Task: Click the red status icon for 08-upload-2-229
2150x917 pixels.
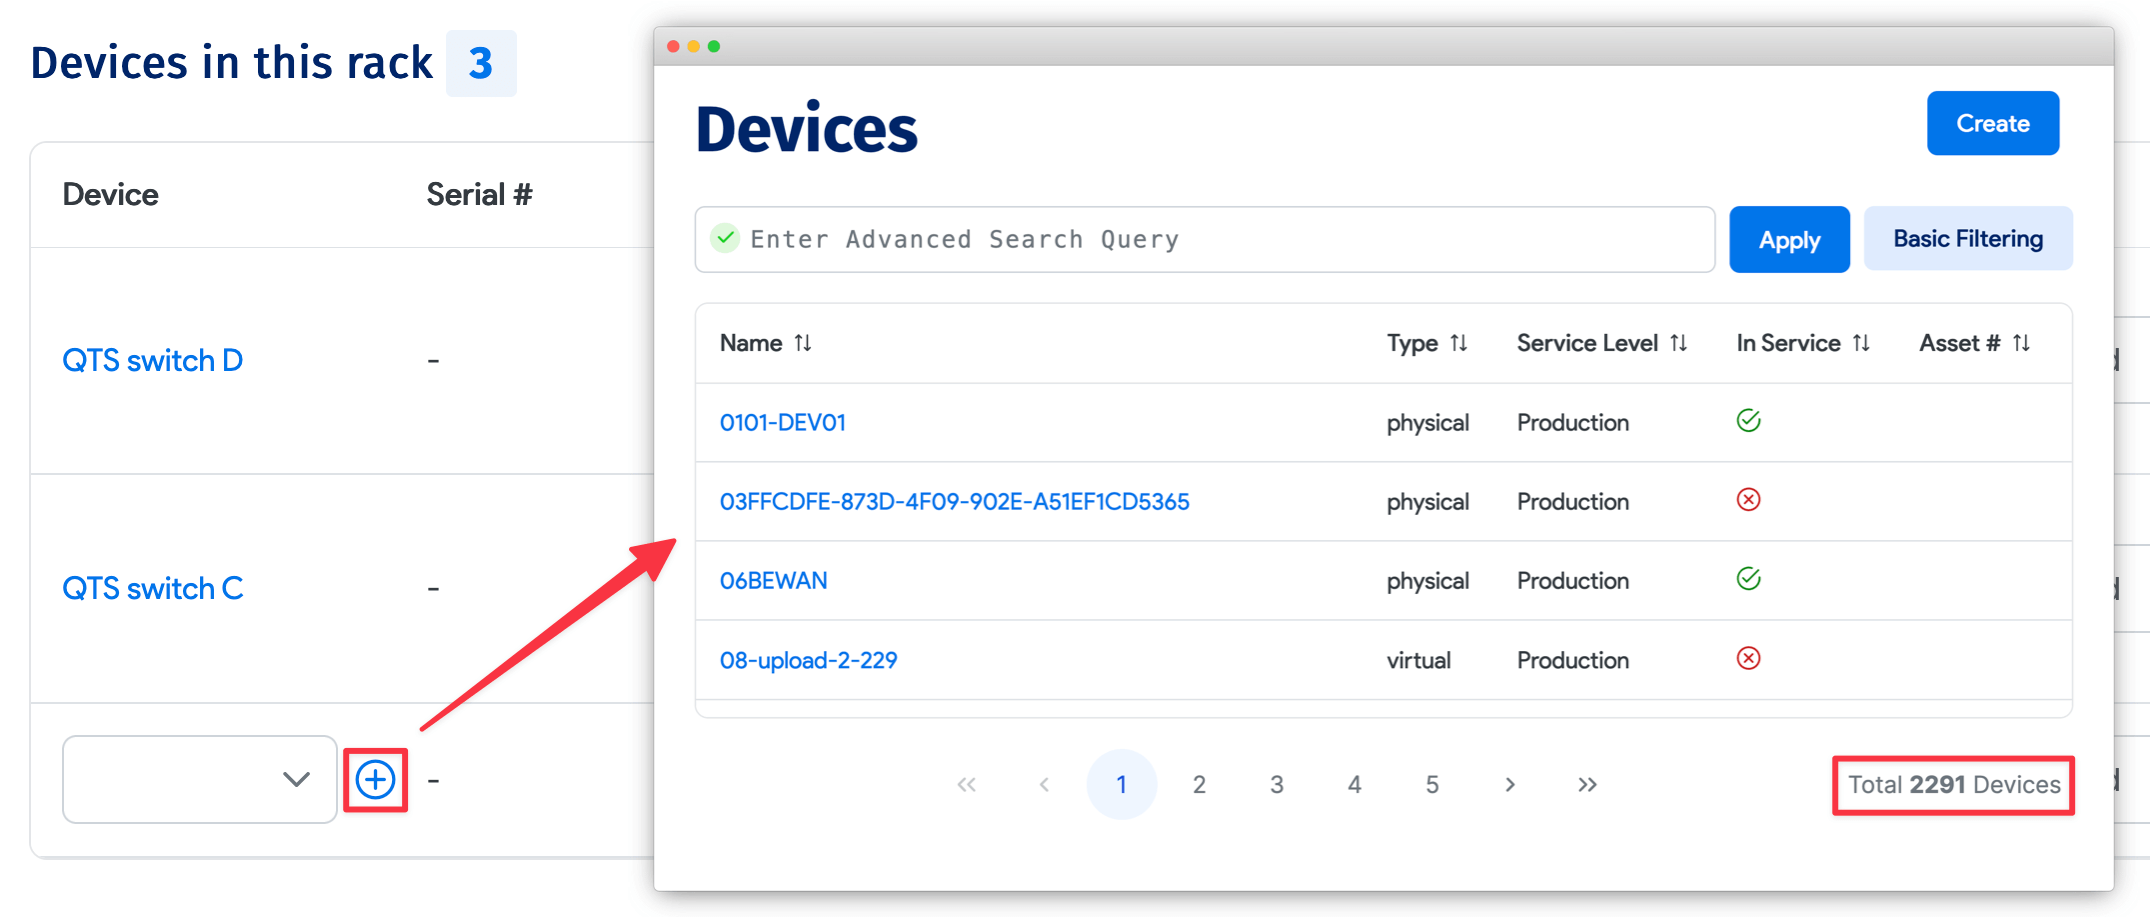Action: (1748, 658)
